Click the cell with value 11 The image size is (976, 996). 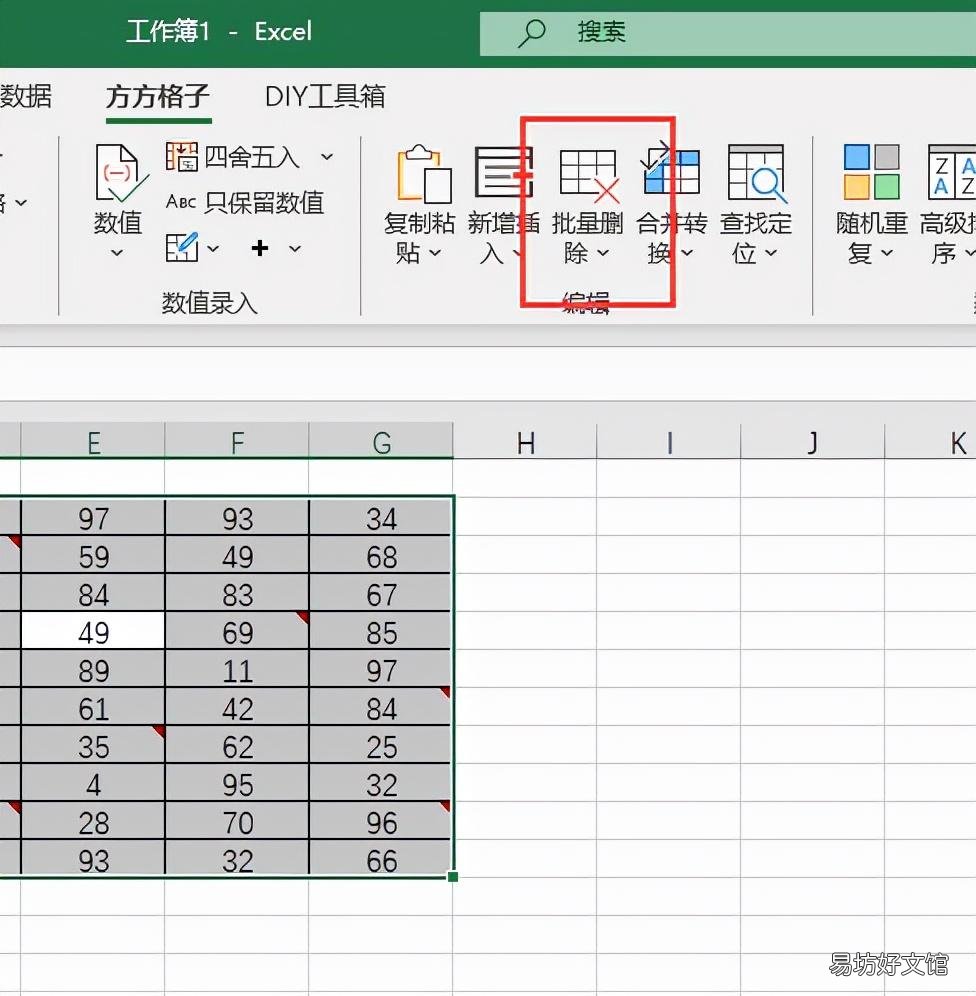[237, 668]
